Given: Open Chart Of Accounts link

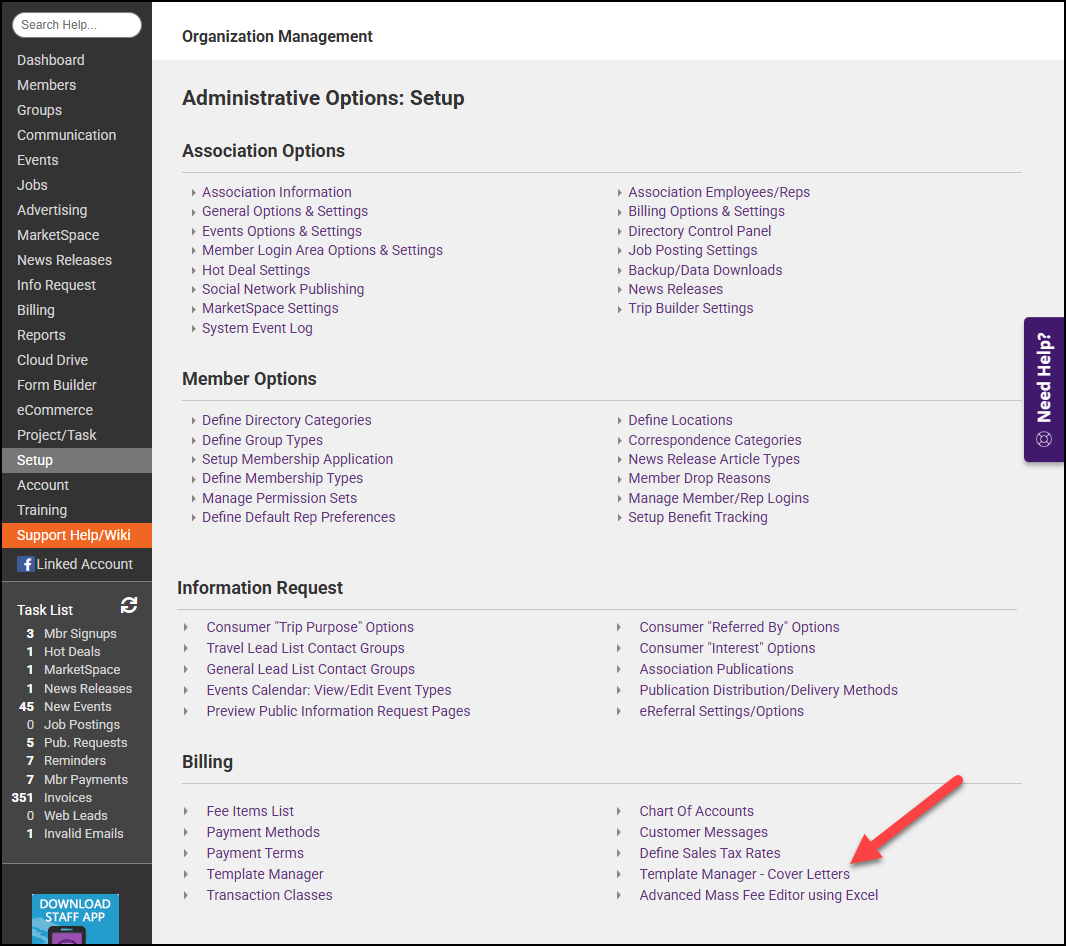Looking at the screenshot, I should pyautogui.click(x=696, y=811).
